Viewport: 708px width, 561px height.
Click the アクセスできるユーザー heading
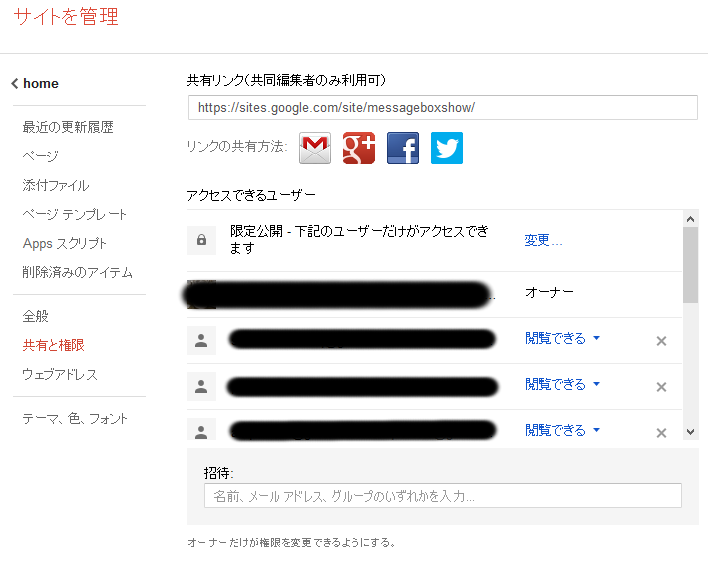tap(251, 195)
